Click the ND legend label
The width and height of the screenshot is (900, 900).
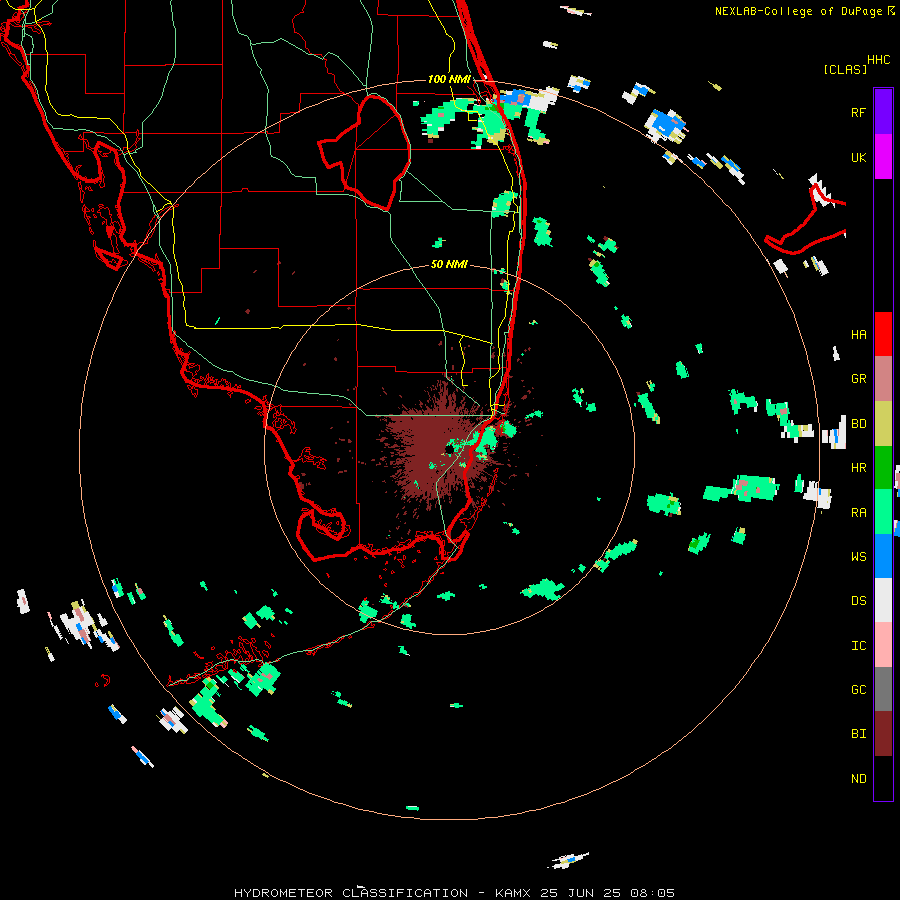(859, 779)
